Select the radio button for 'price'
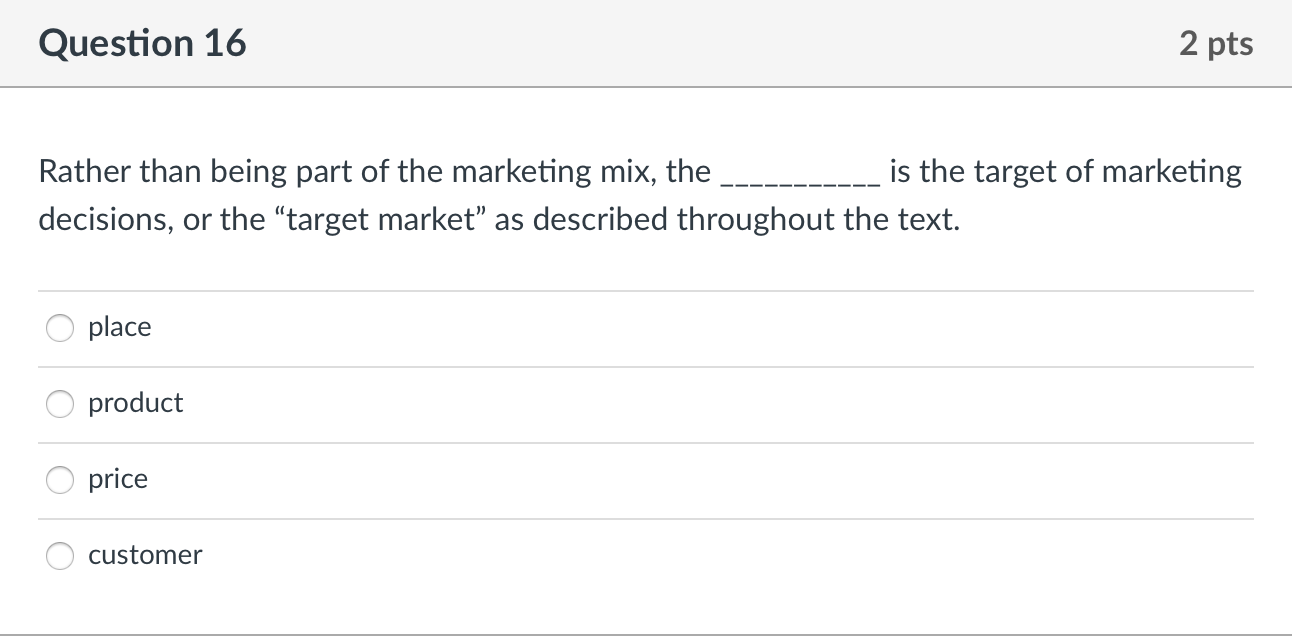This screenshot has width=1292, height=636. pos(59,479)
